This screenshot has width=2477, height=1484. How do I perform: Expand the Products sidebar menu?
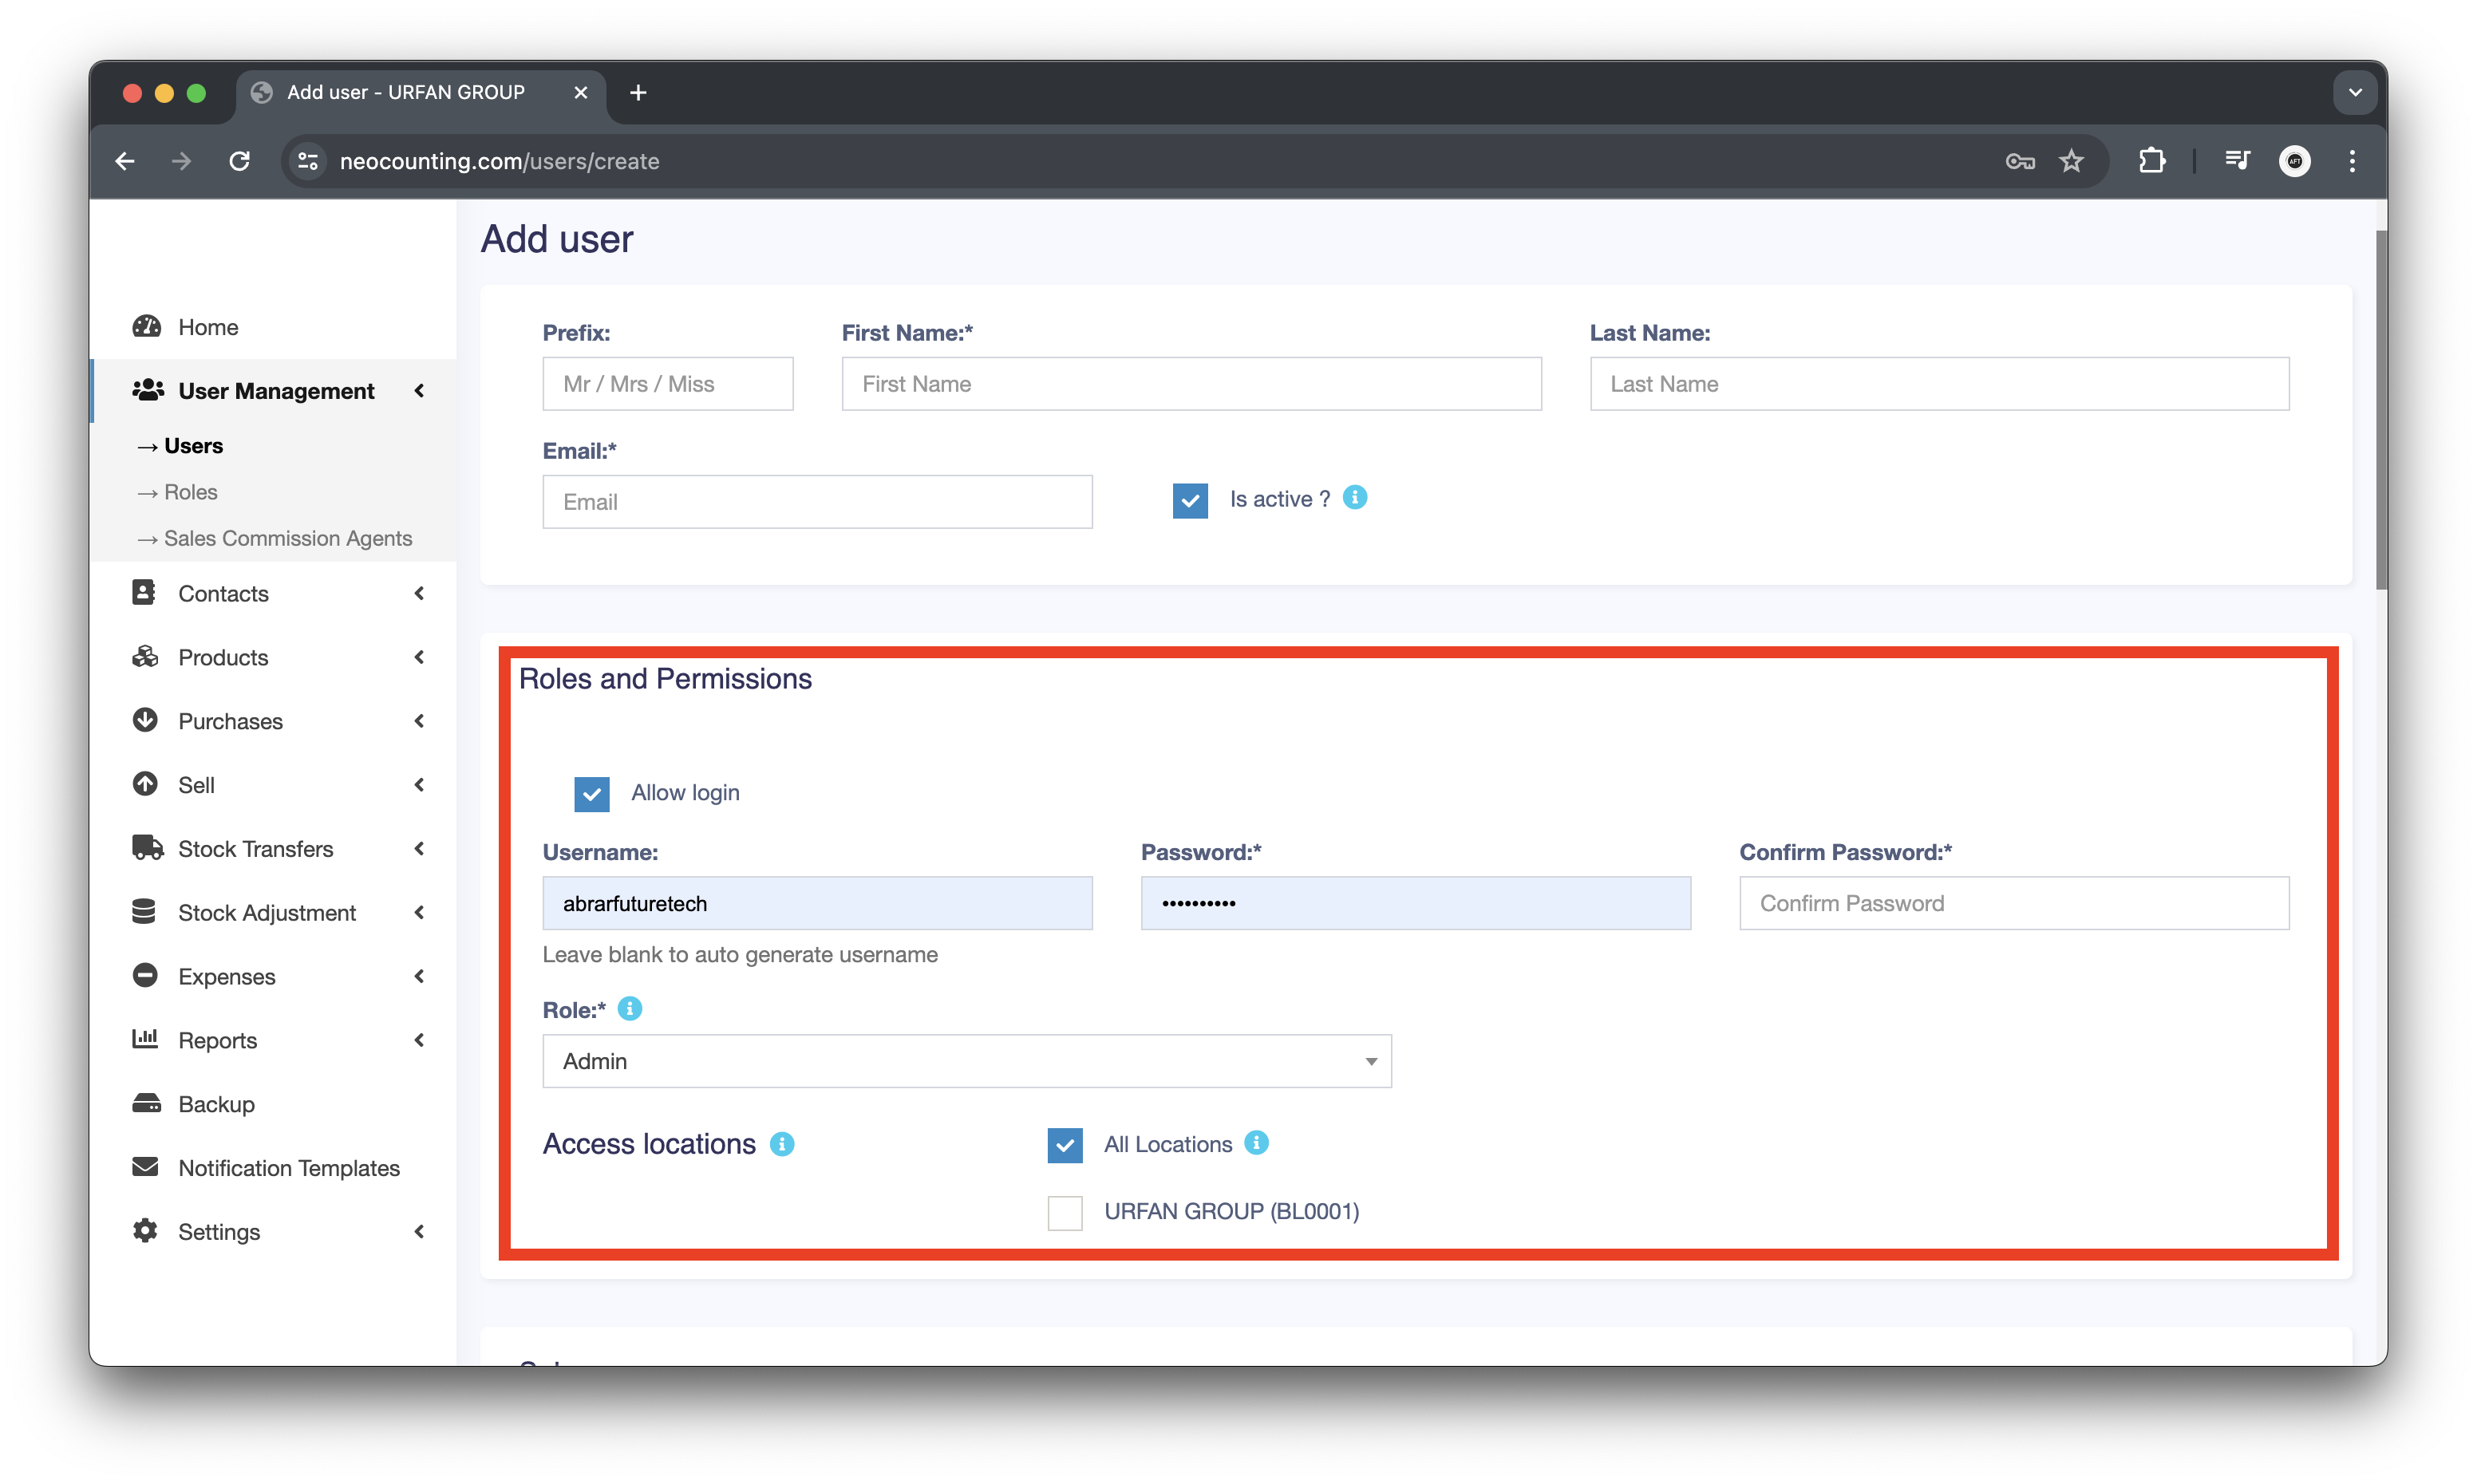(223, 657)
